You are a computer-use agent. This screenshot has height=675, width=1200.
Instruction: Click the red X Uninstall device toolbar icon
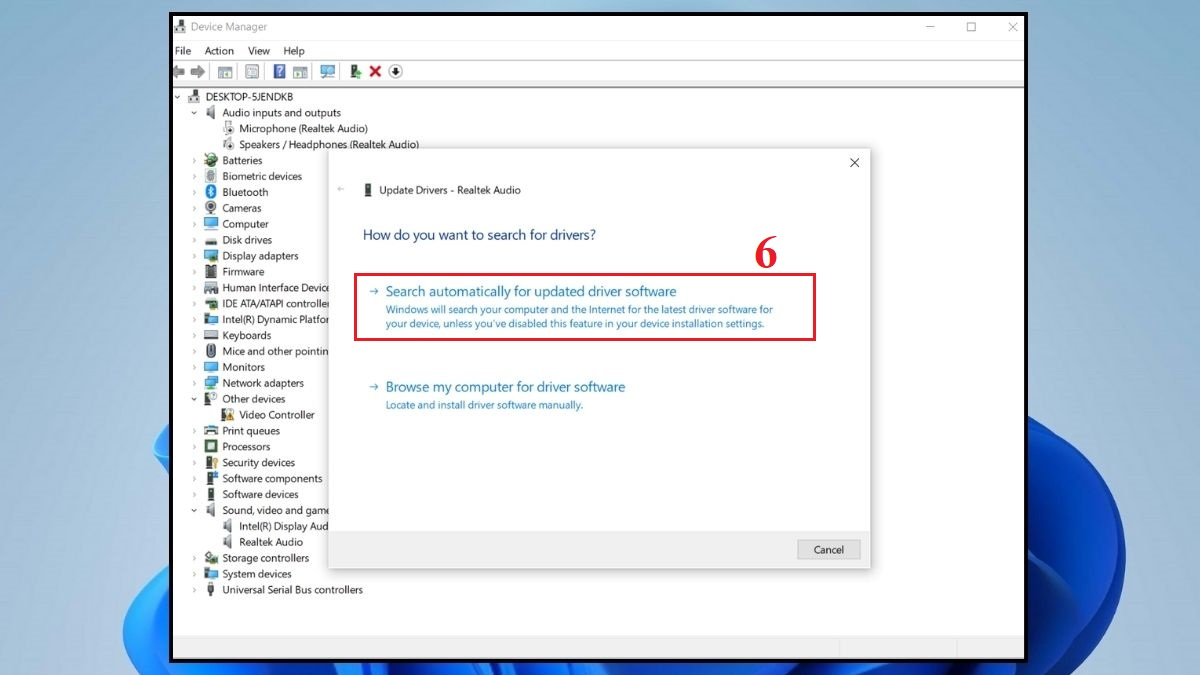(375, 71)
